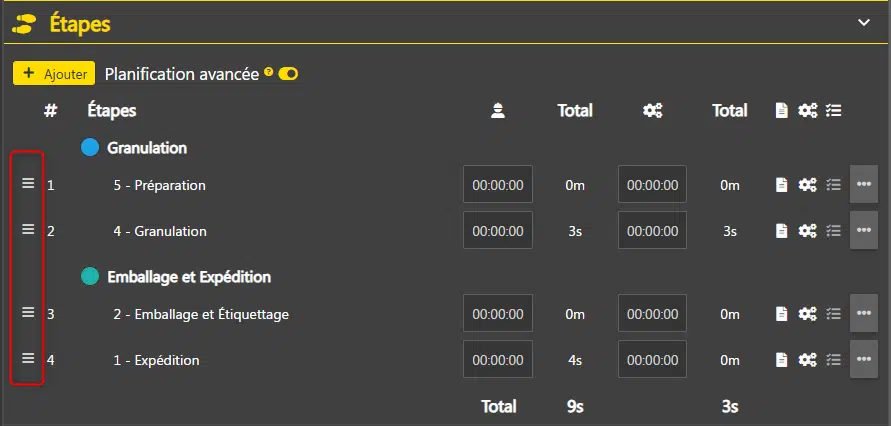Open the more options menu for Expédition
Screen dimensions: 891x426
(x=864, y=360)
